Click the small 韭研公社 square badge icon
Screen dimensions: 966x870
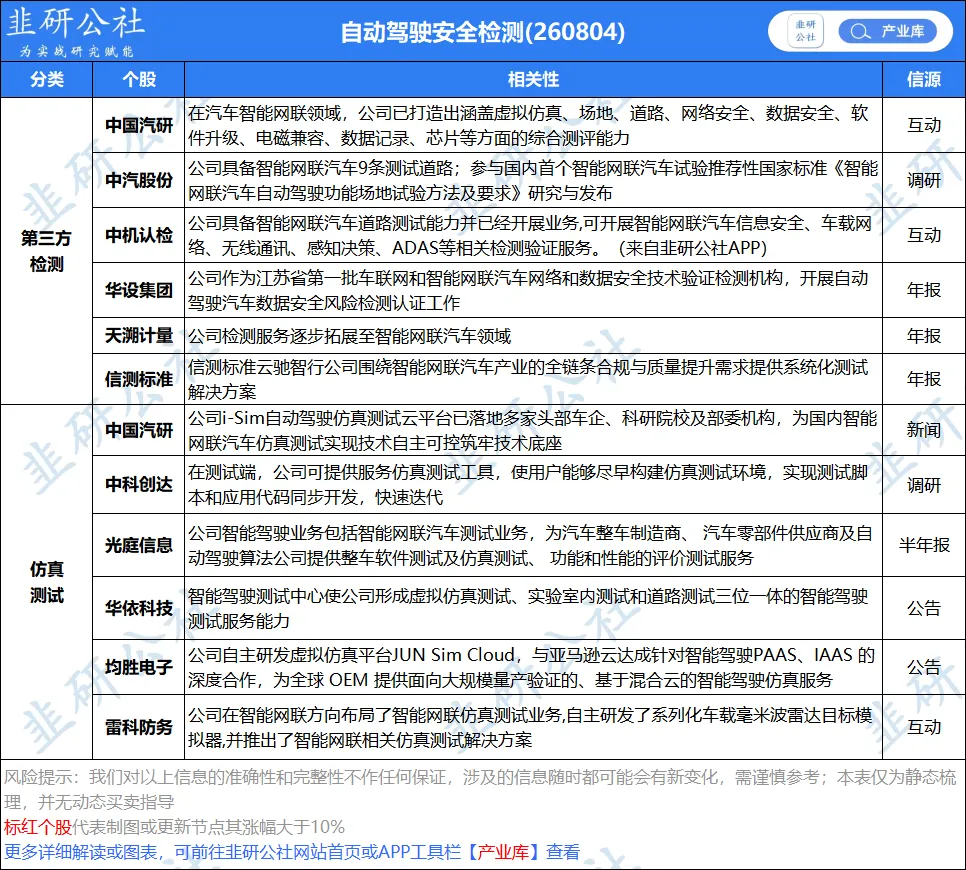pyautogui.click(x=805, y=31)
